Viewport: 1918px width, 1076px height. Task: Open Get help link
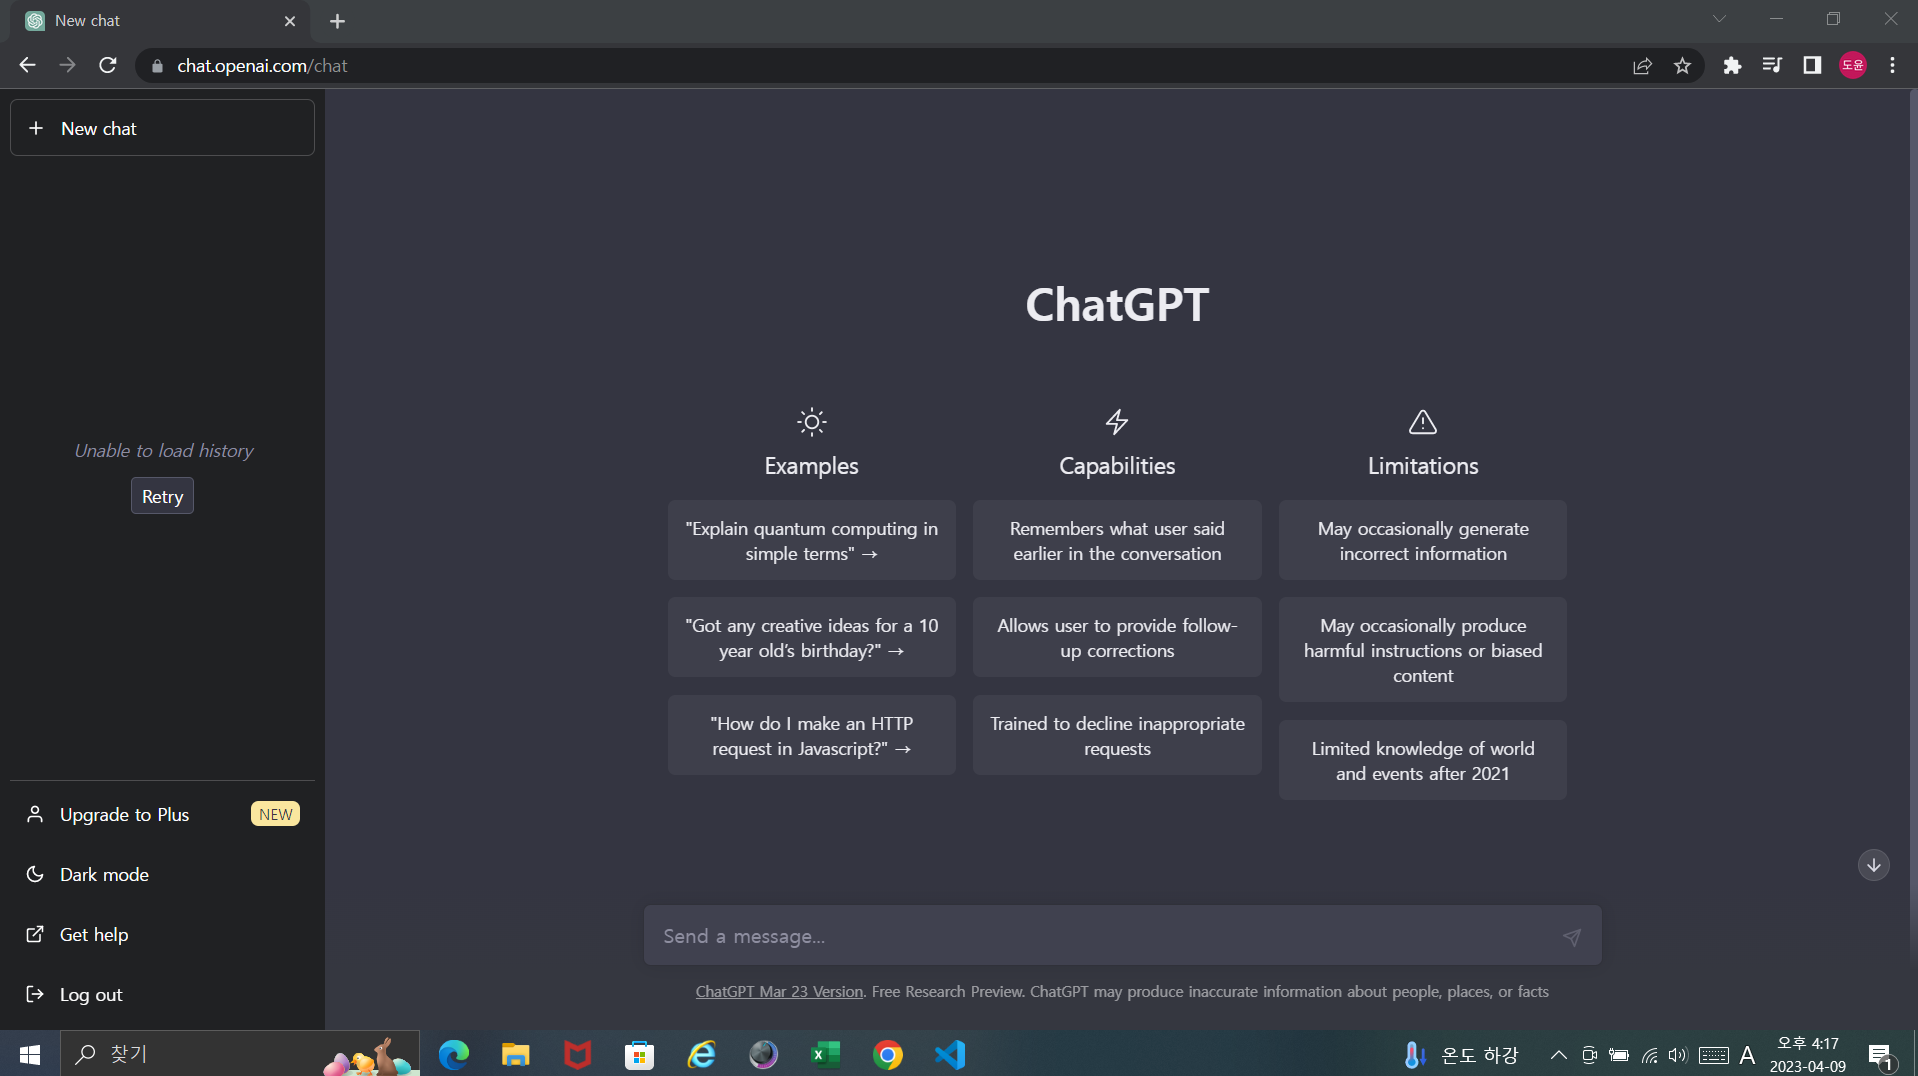162,934
